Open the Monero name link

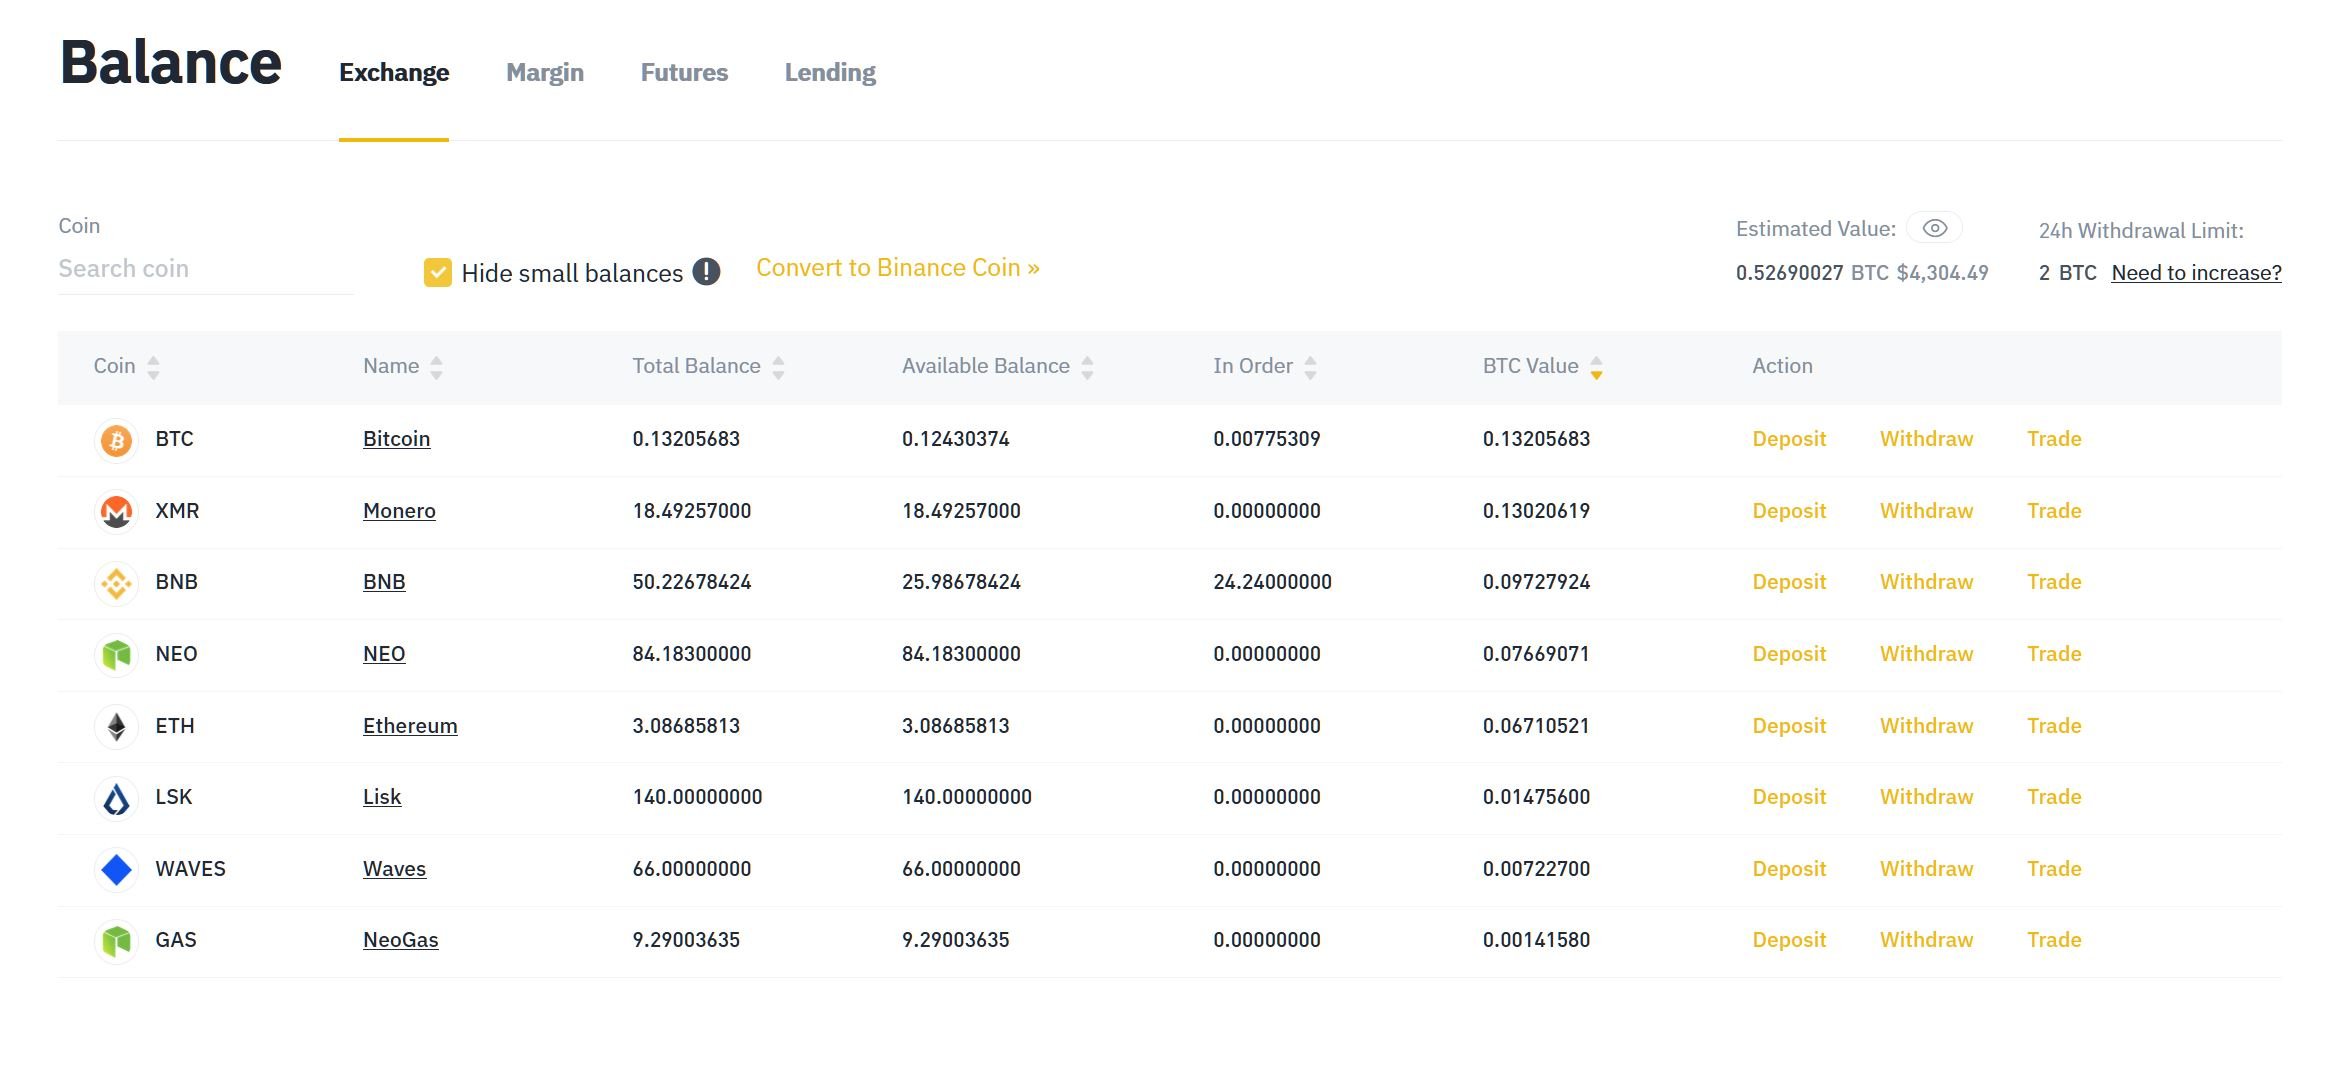coord(399,511)
